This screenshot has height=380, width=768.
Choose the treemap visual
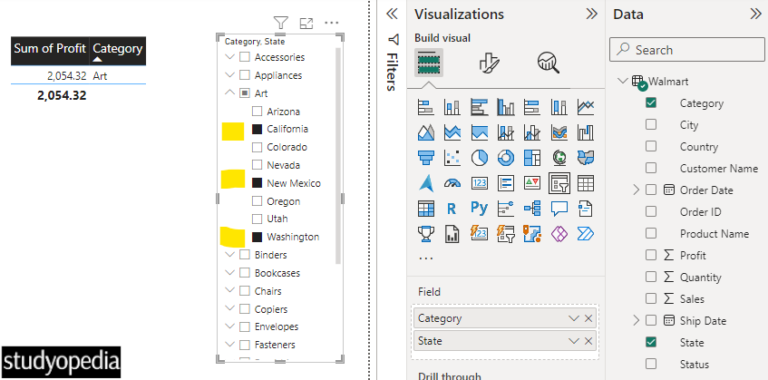coord(532,158)
